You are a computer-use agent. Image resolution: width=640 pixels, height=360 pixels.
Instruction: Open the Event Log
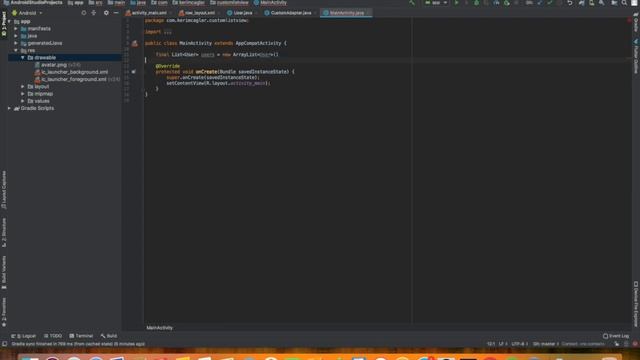pos(616,336)
